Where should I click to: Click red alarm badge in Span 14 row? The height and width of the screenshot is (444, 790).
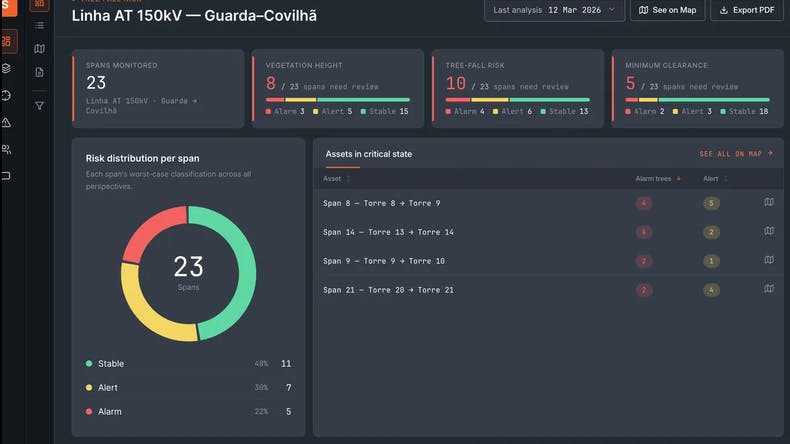click(643, 232)
